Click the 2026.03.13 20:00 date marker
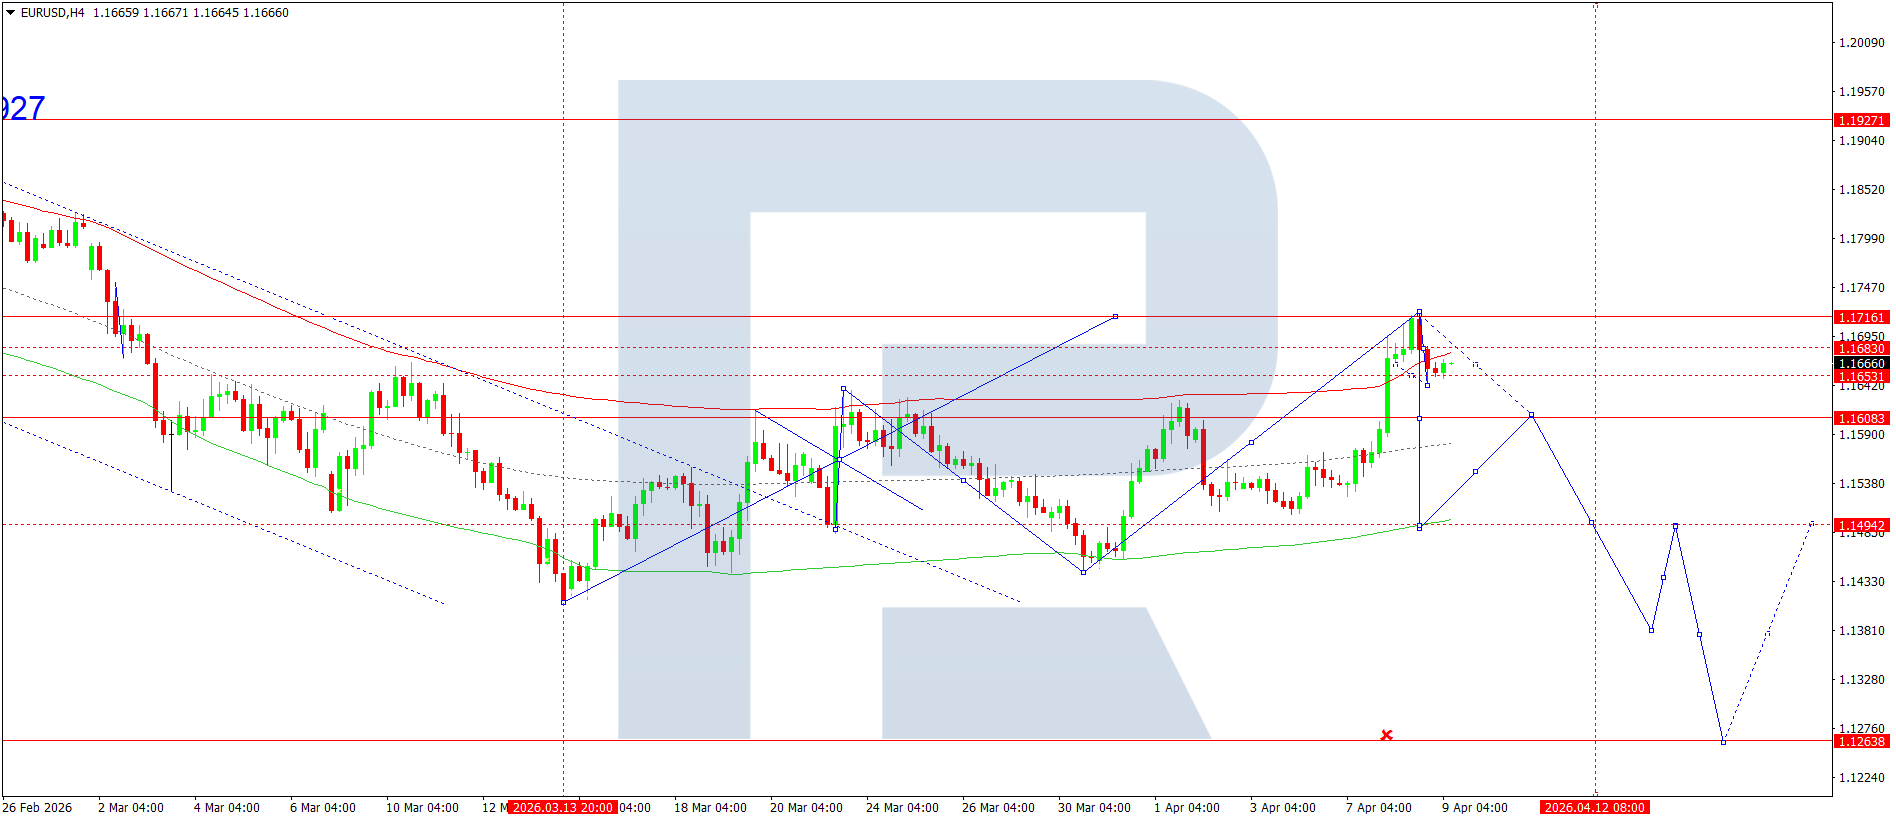Viewport: 1896px width, 820px height. click(563, 807)
